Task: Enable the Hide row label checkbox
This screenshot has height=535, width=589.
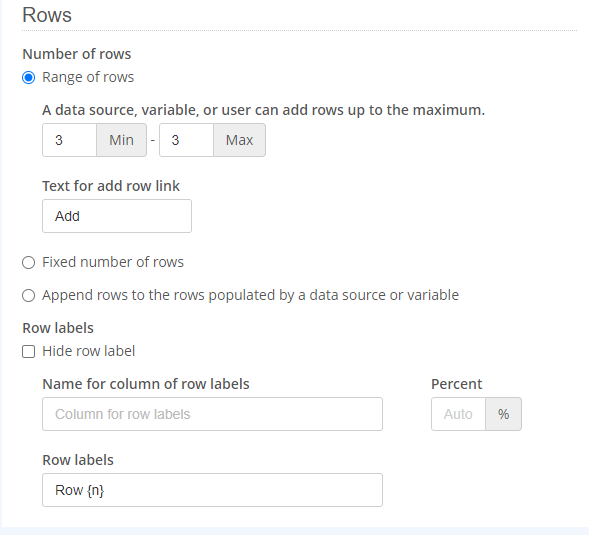Action: pos(29,352)
